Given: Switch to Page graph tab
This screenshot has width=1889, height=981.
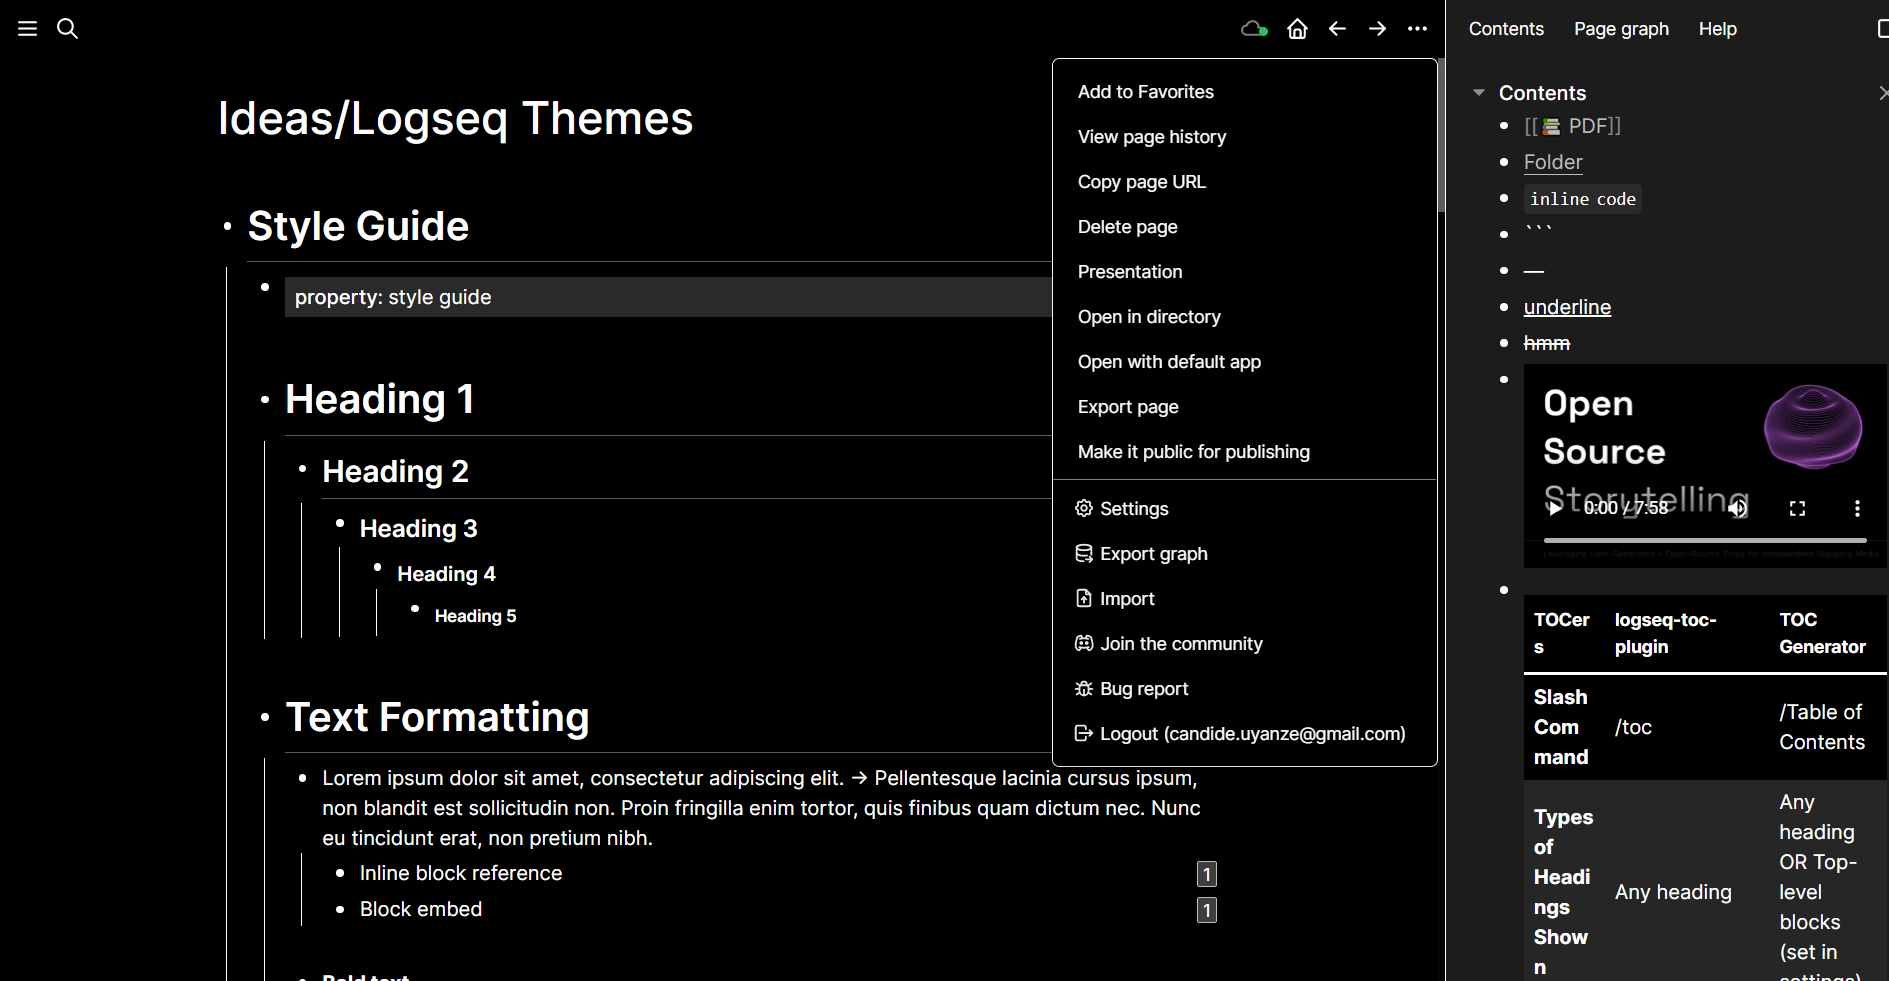Looking at the screenshot, I should click(1621, 29).
